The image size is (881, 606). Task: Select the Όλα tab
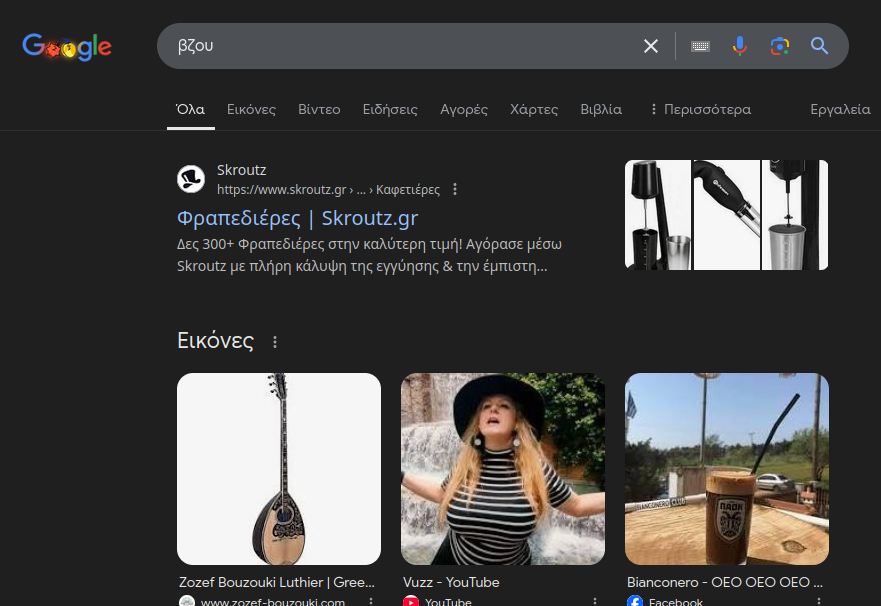tap(190, 110)
